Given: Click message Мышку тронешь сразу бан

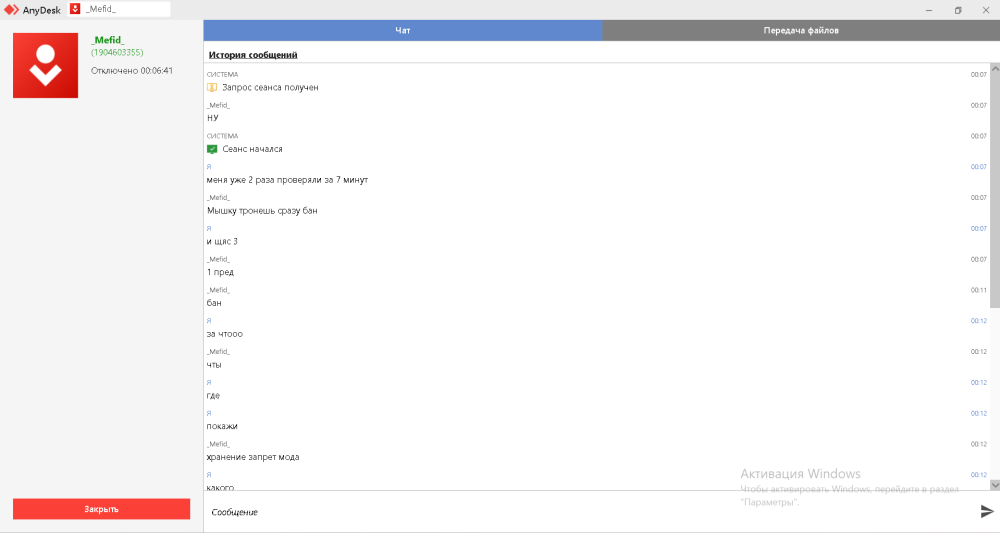Looking at the screenshot, I should click(262, 210).
